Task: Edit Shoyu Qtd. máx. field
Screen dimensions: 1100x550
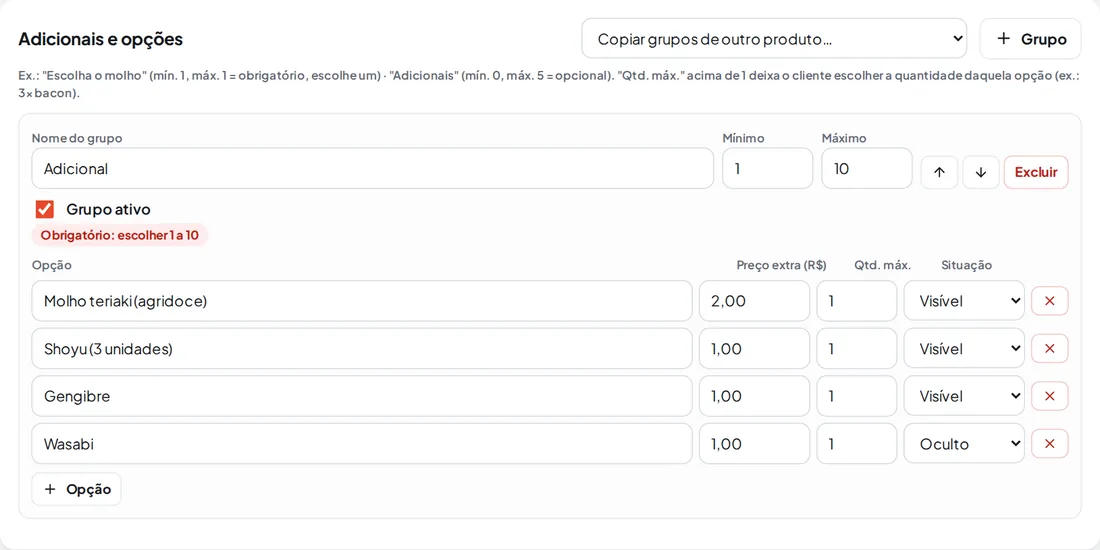Action: [x=857, y=349]
